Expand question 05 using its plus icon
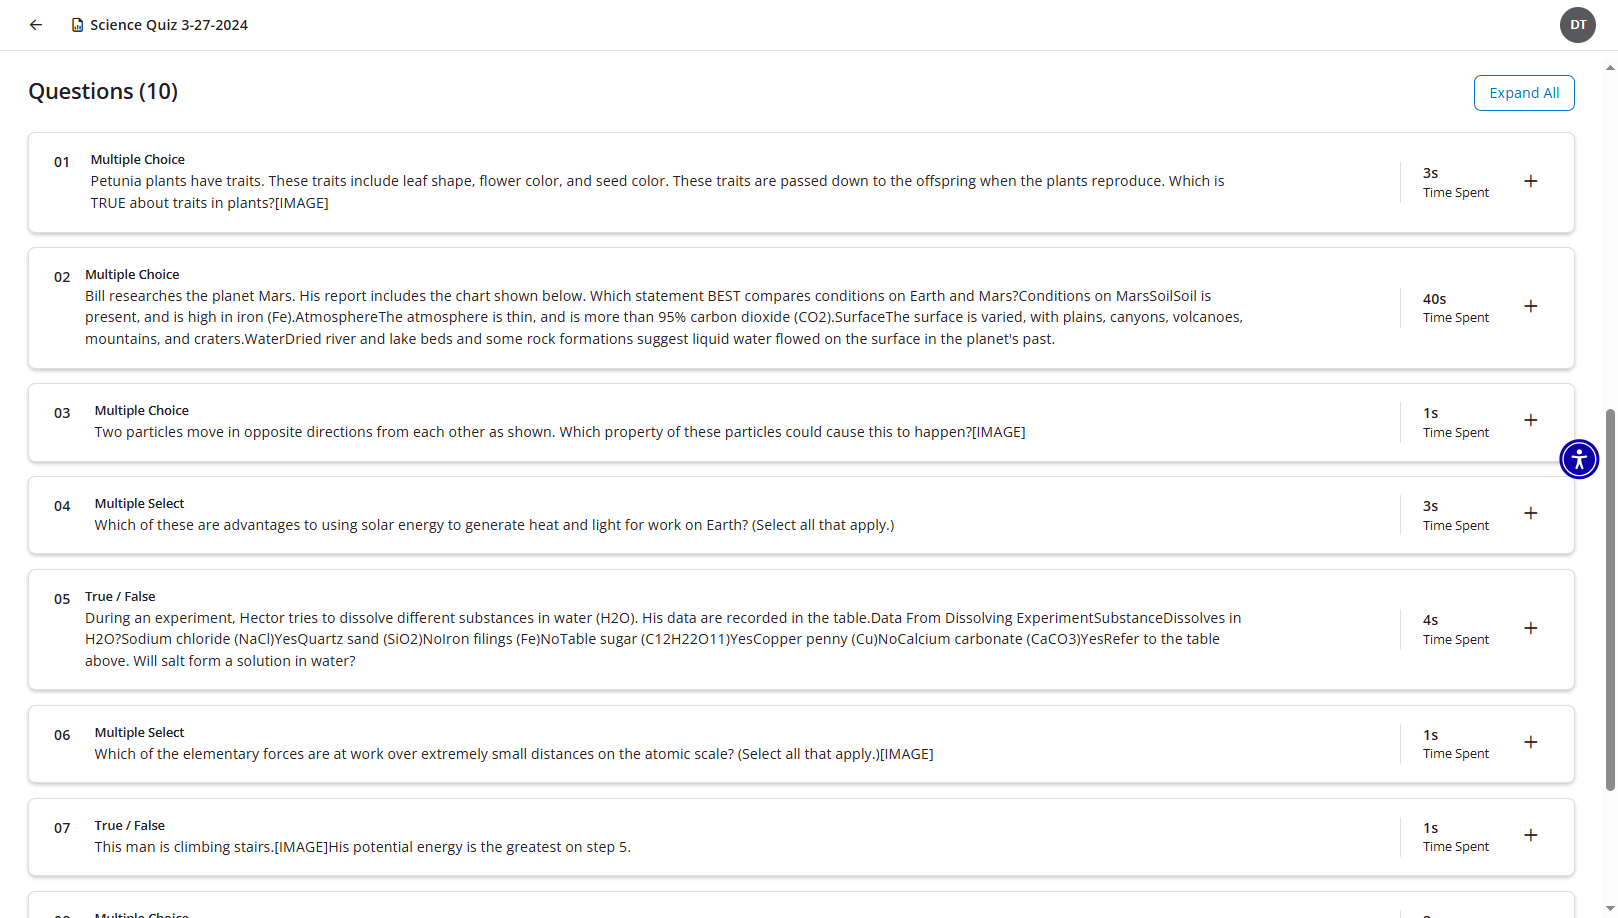Image resolution: width=1618 pixels, height=918 pixels. [x=1531, y=628]
